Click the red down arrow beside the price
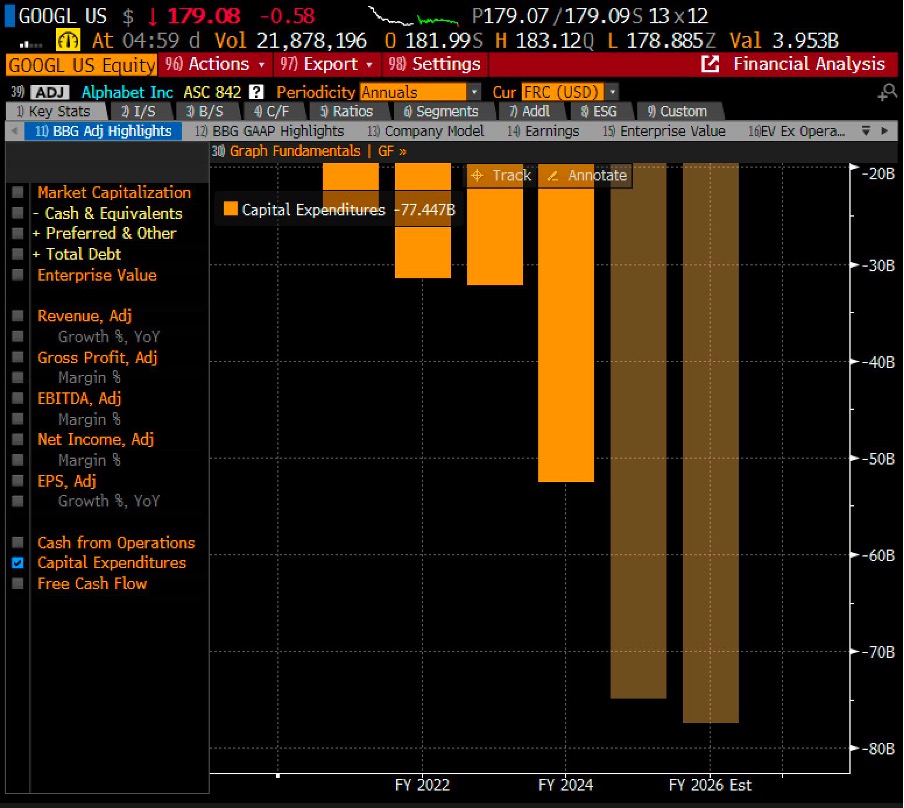This screenshot has height=808, width=904. (153, 17)
